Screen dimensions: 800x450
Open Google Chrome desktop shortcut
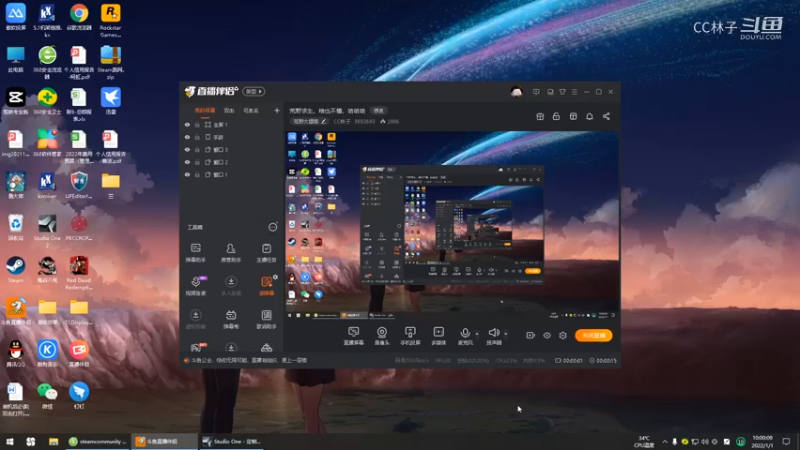79,17
